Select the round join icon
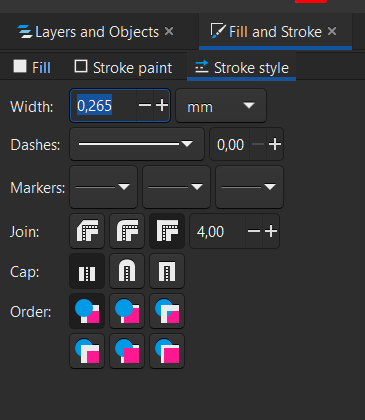The width and height of the screenshot is (365, 420). [x=127, y=231]
